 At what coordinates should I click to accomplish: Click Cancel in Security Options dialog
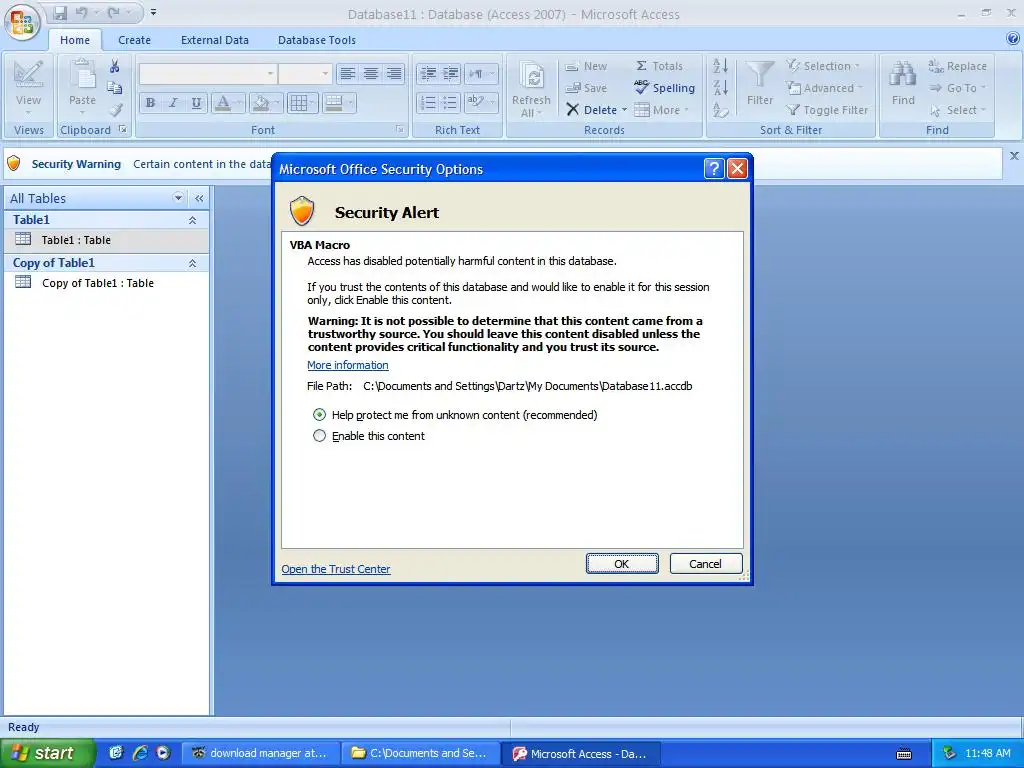[x=706, y=564]
